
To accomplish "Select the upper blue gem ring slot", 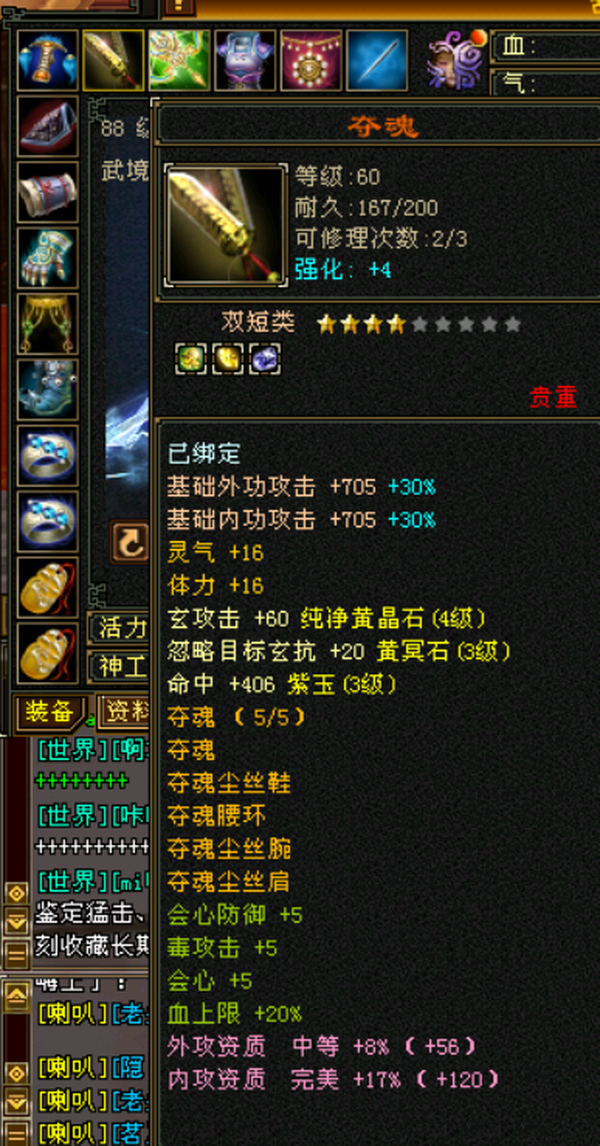I will [x=48, y=455].
